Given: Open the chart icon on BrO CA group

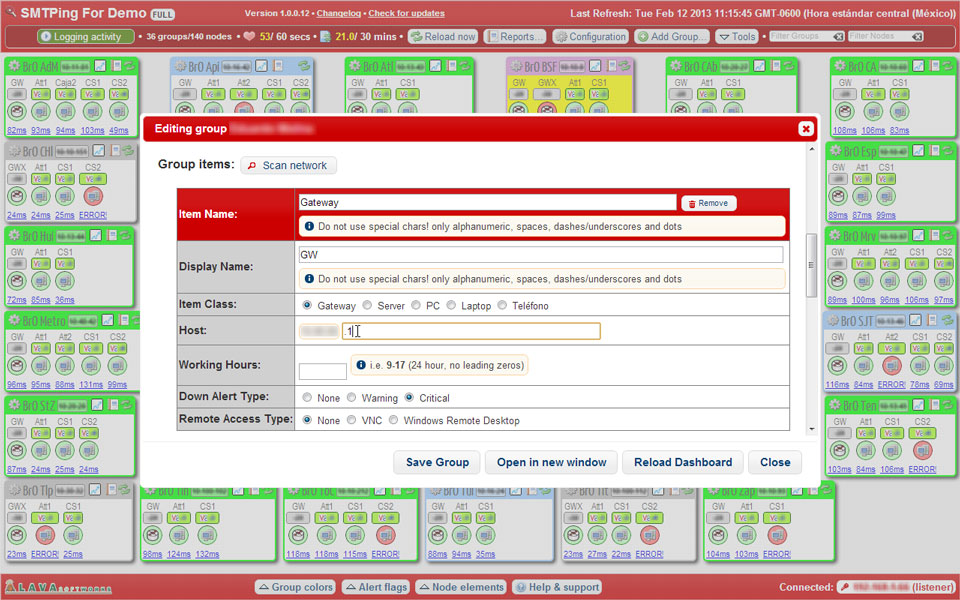Looking at the screenshot, I should tap(916, 66).
